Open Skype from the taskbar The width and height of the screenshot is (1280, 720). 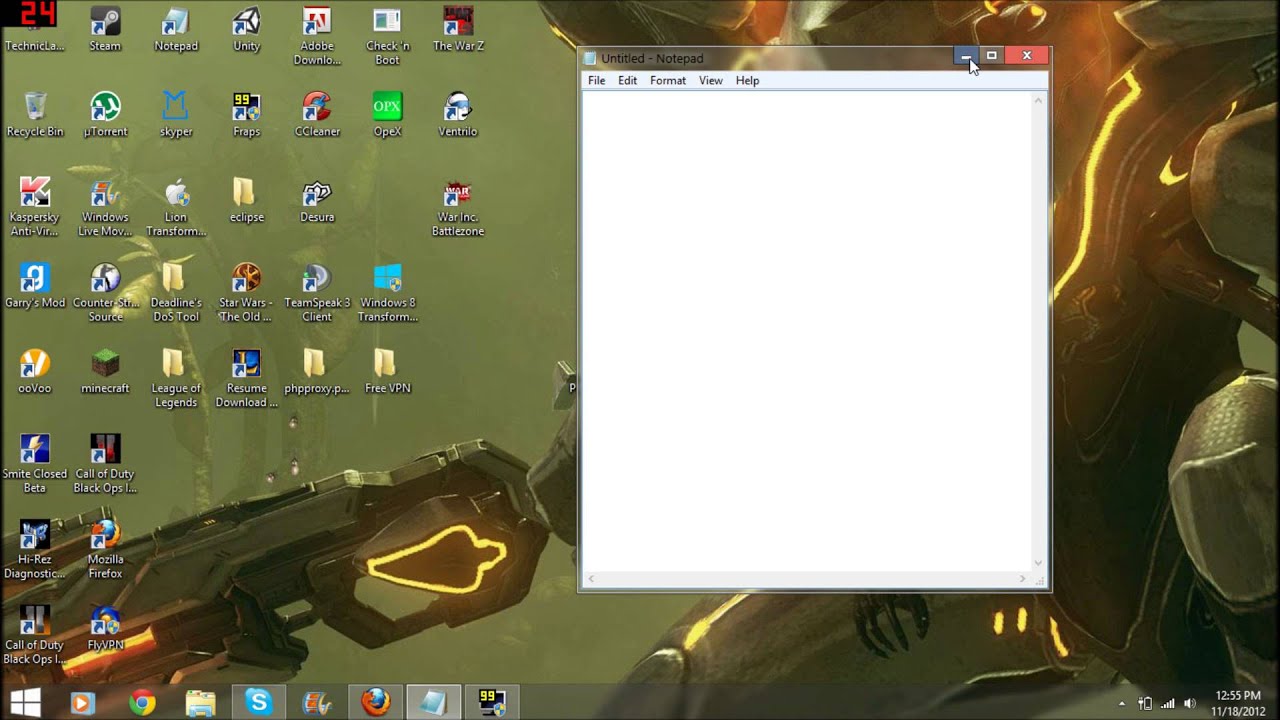coord(258,703)
